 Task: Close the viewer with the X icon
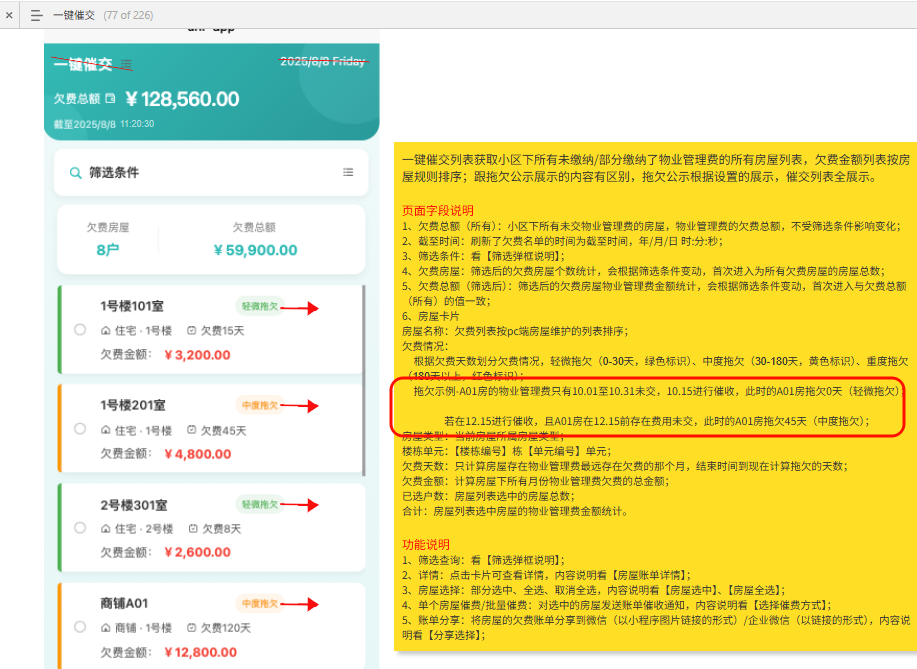9,15
